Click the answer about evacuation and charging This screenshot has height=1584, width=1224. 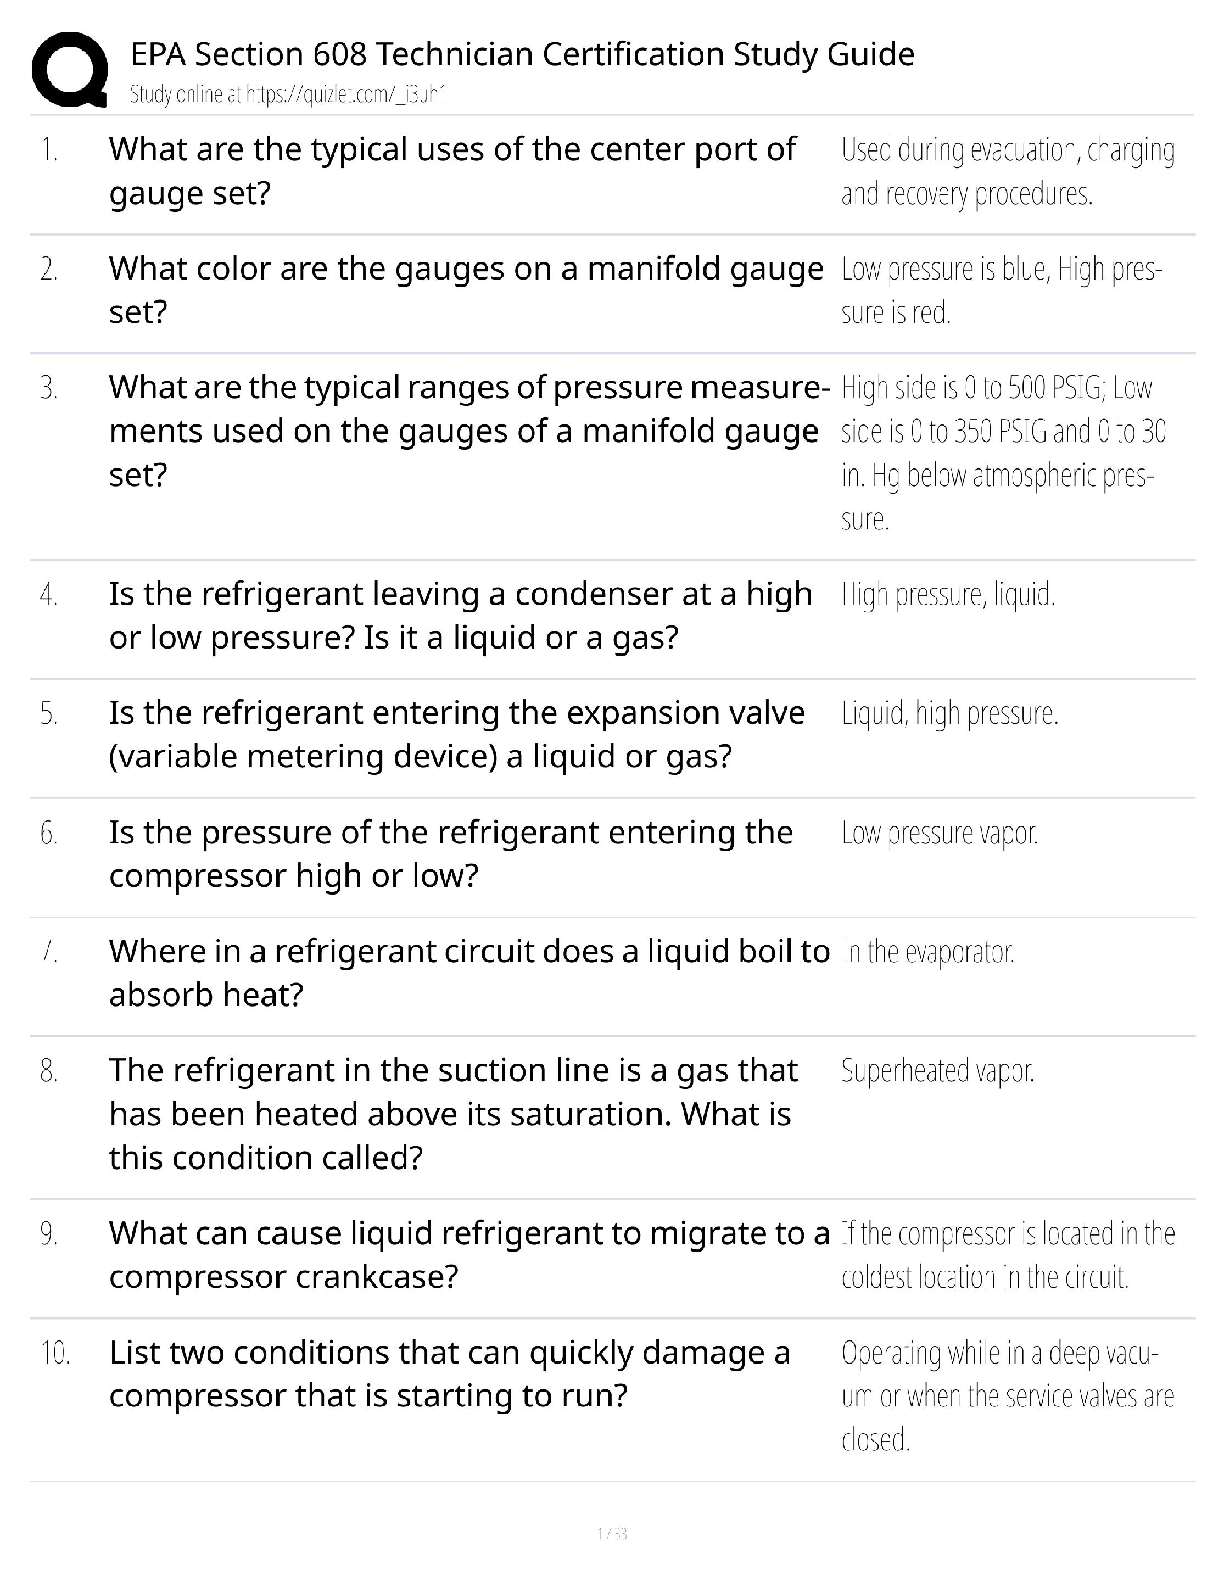point(1007,171)
